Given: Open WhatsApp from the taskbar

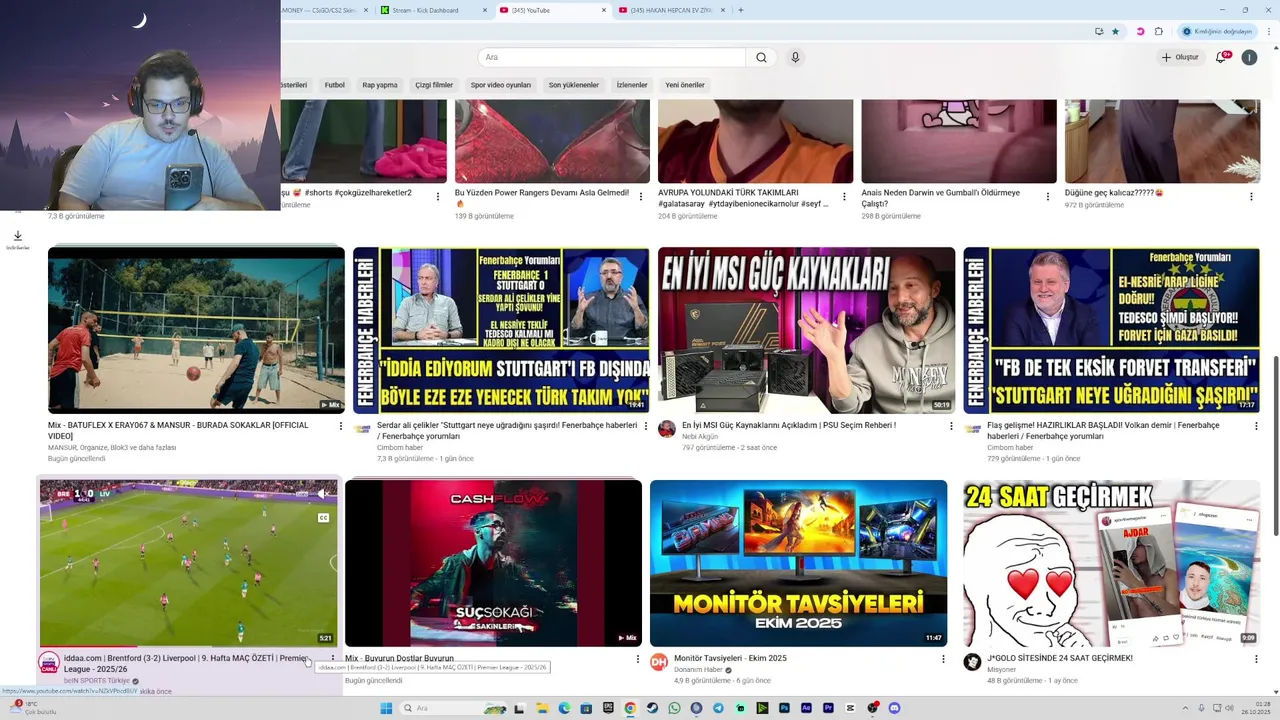Looking at the screenshot, I should tap(674, 708).
